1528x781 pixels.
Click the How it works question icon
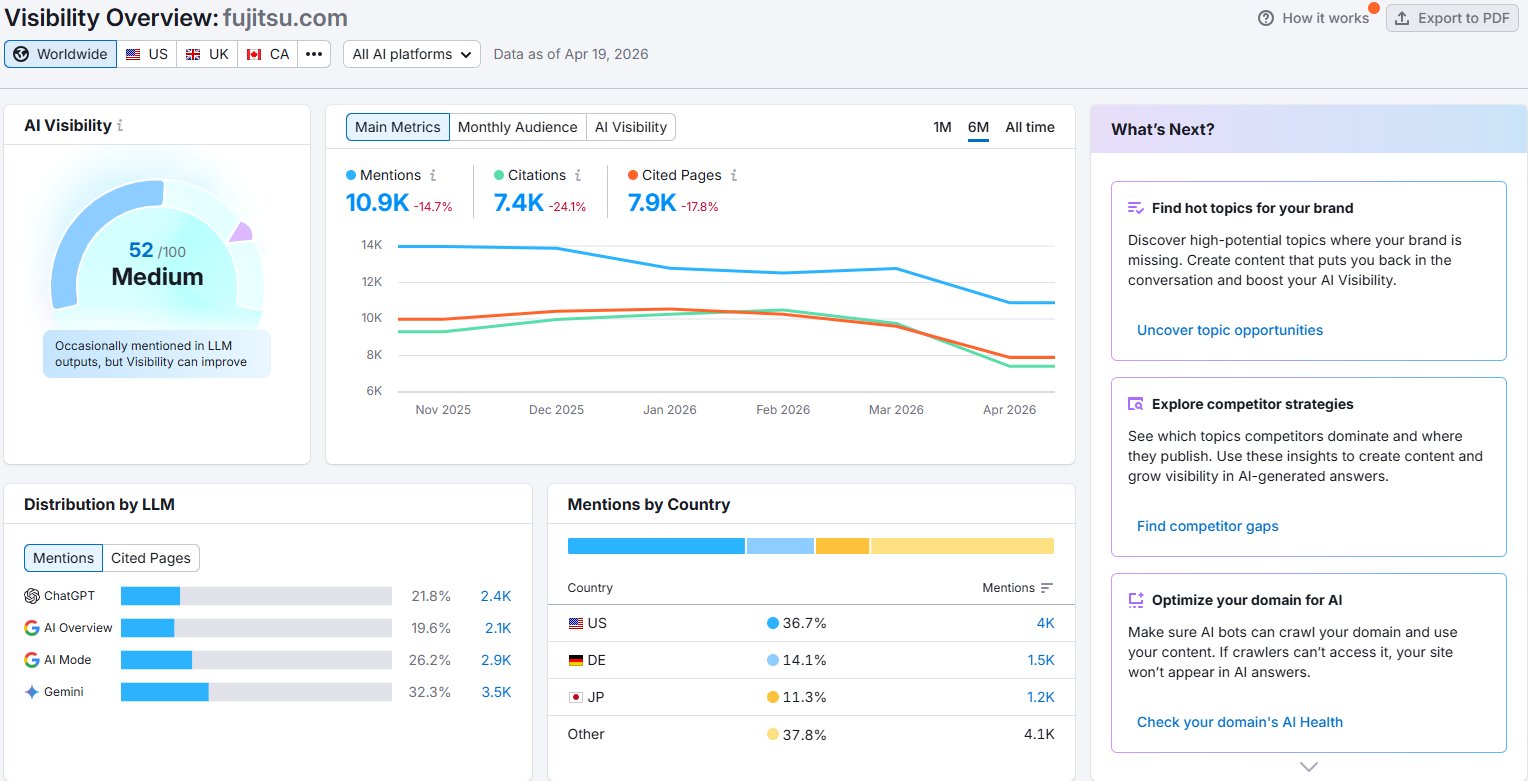tap(1266, 18)
